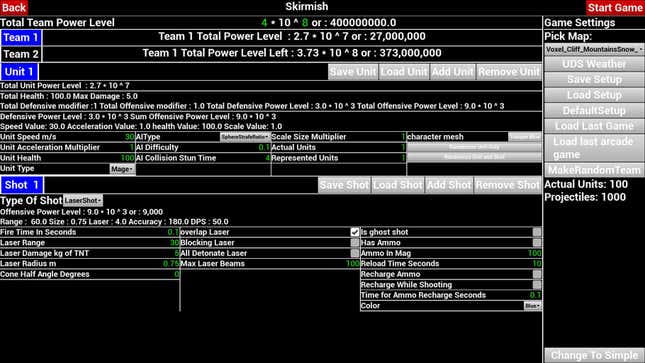Screen dimensions: 645x363
Task: Open the Unit Type dropdown set to Mage
Action: tap(122, 169)
